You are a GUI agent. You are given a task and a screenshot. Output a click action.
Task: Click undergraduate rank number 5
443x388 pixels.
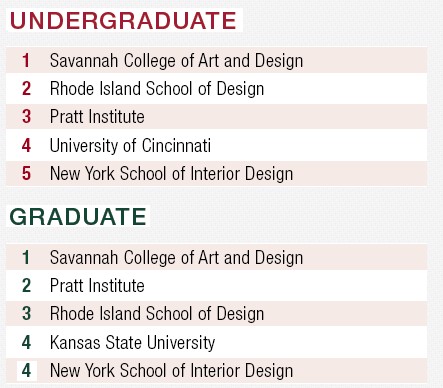pos(26,174)
